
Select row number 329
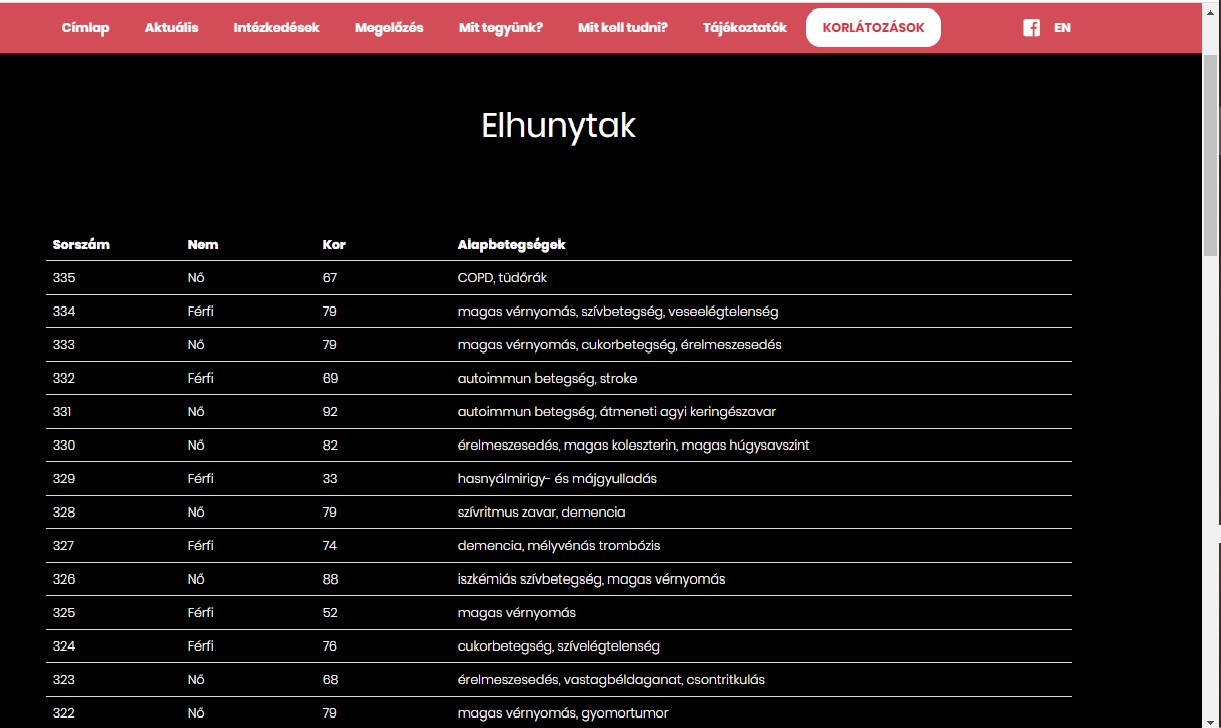[64, 479]
